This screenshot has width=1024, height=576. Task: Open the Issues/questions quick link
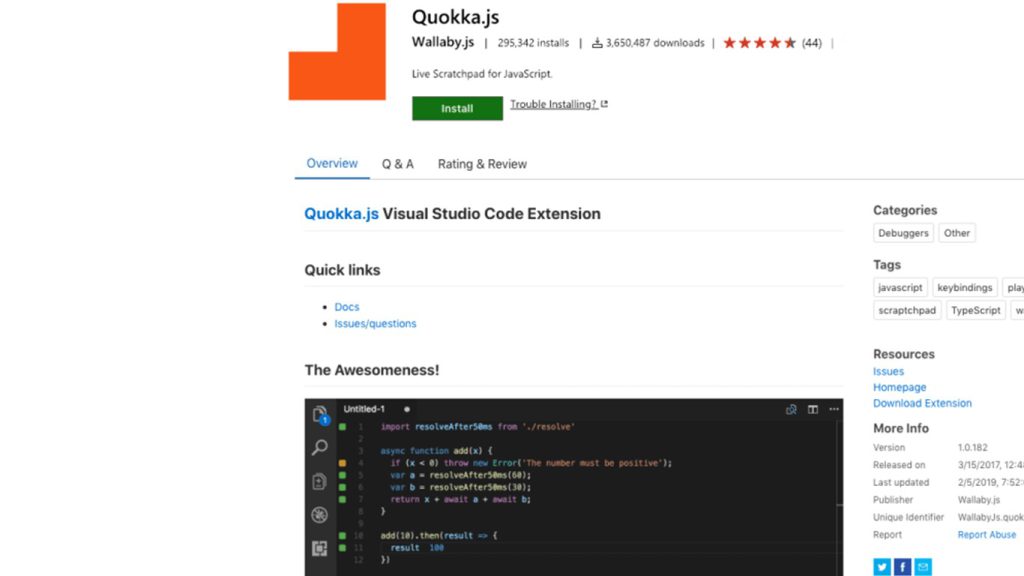tap(376, 324)
